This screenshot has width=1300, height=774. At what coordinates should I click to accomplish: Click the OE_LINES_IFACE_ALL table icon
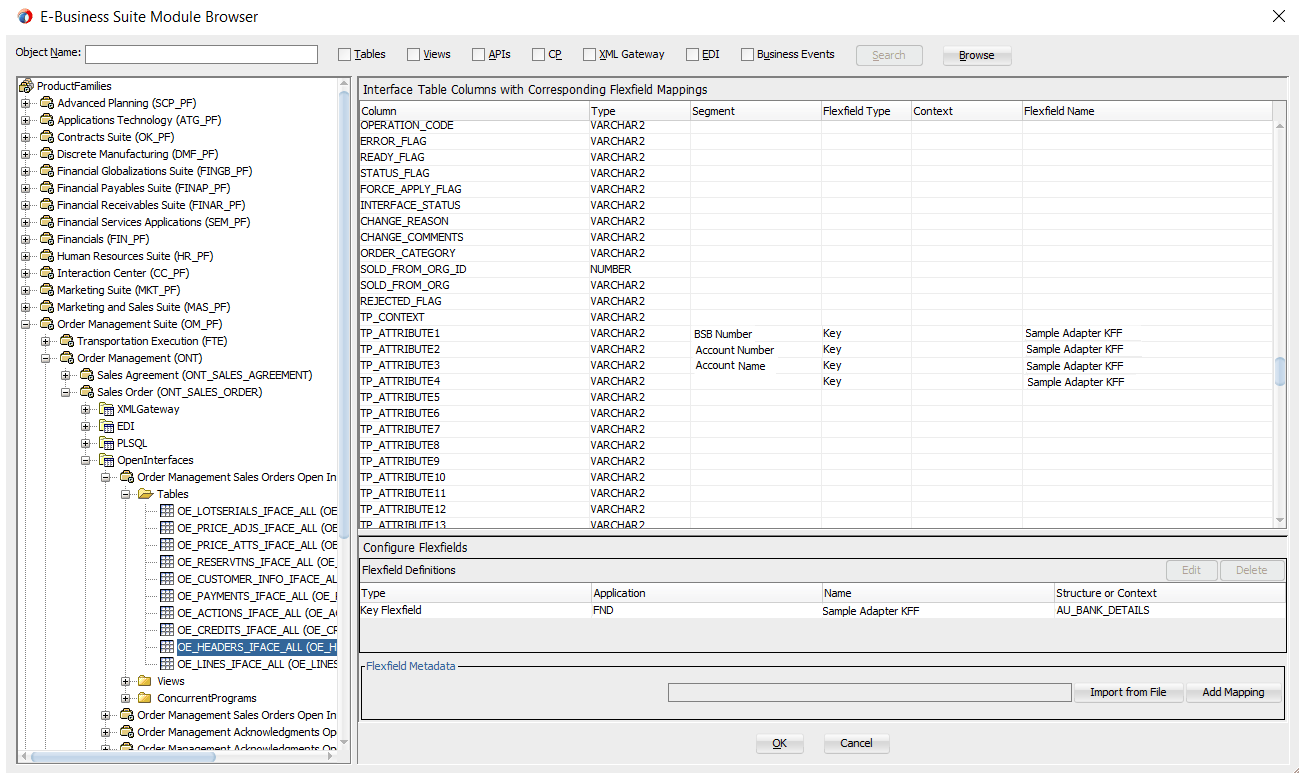(167, 664)
